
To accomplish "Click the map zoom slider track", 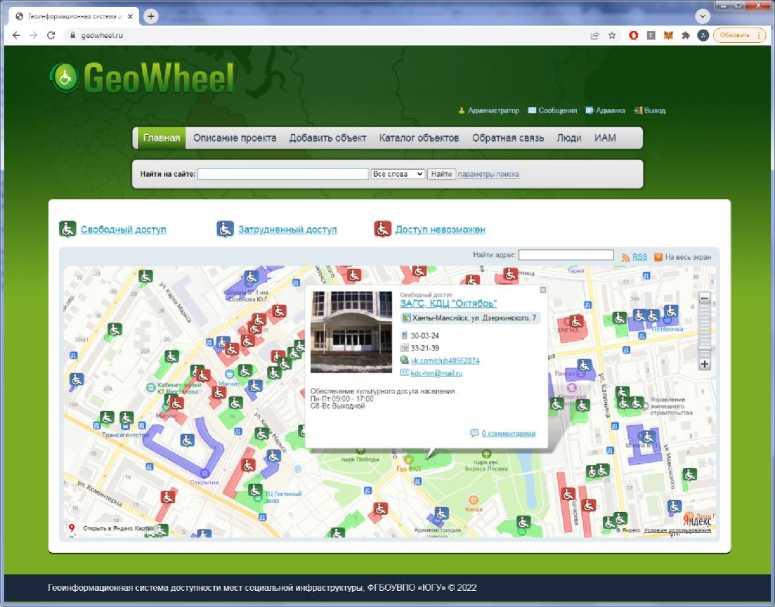I will tap(704, 331).
